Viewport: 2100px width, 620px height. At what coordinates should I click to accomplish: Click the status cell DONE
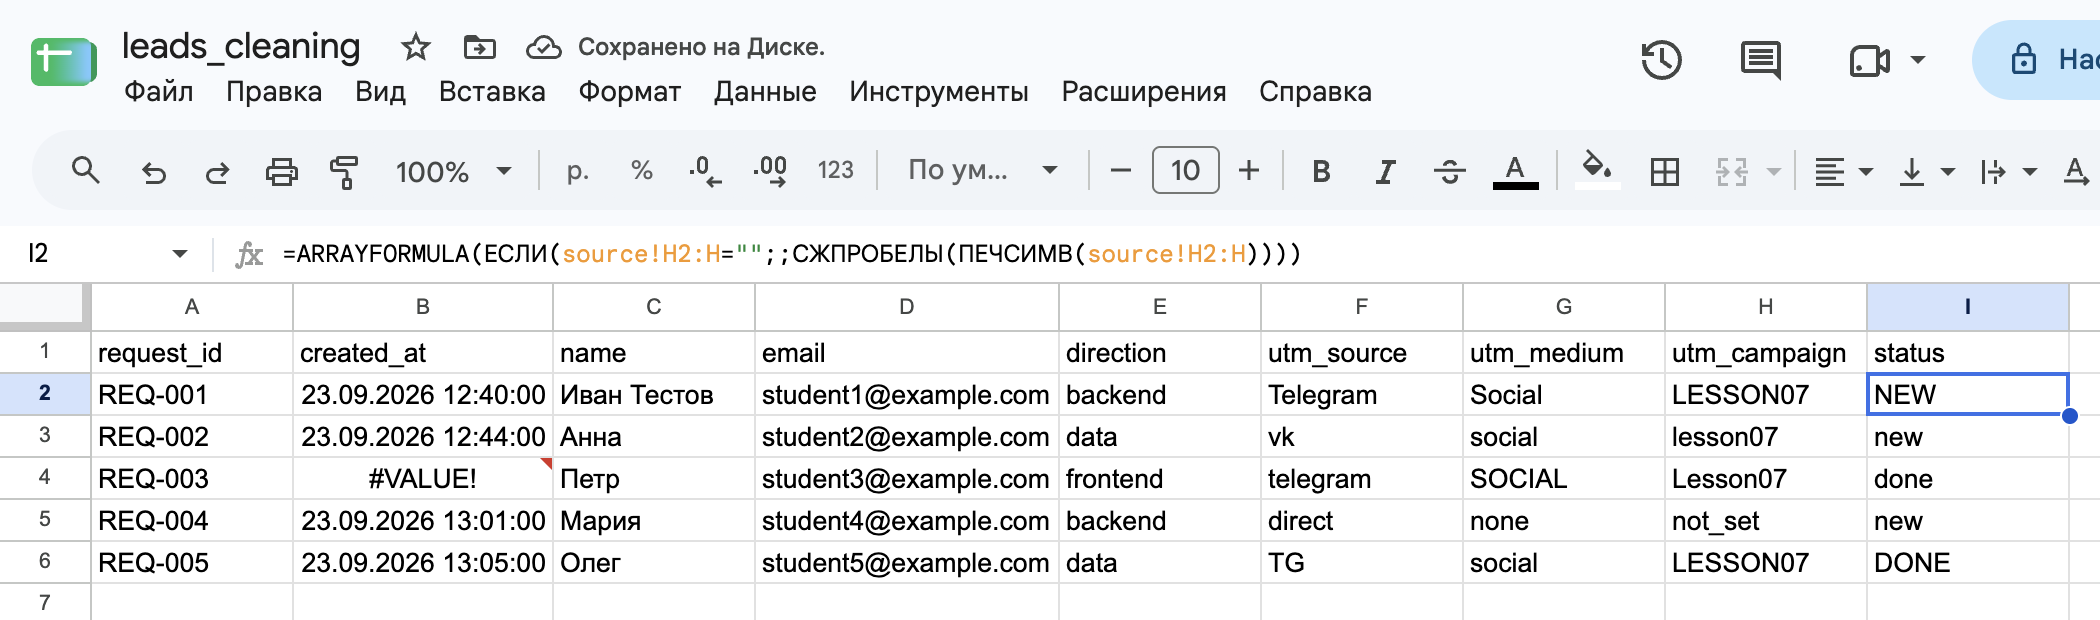(x=1967, y=563)
